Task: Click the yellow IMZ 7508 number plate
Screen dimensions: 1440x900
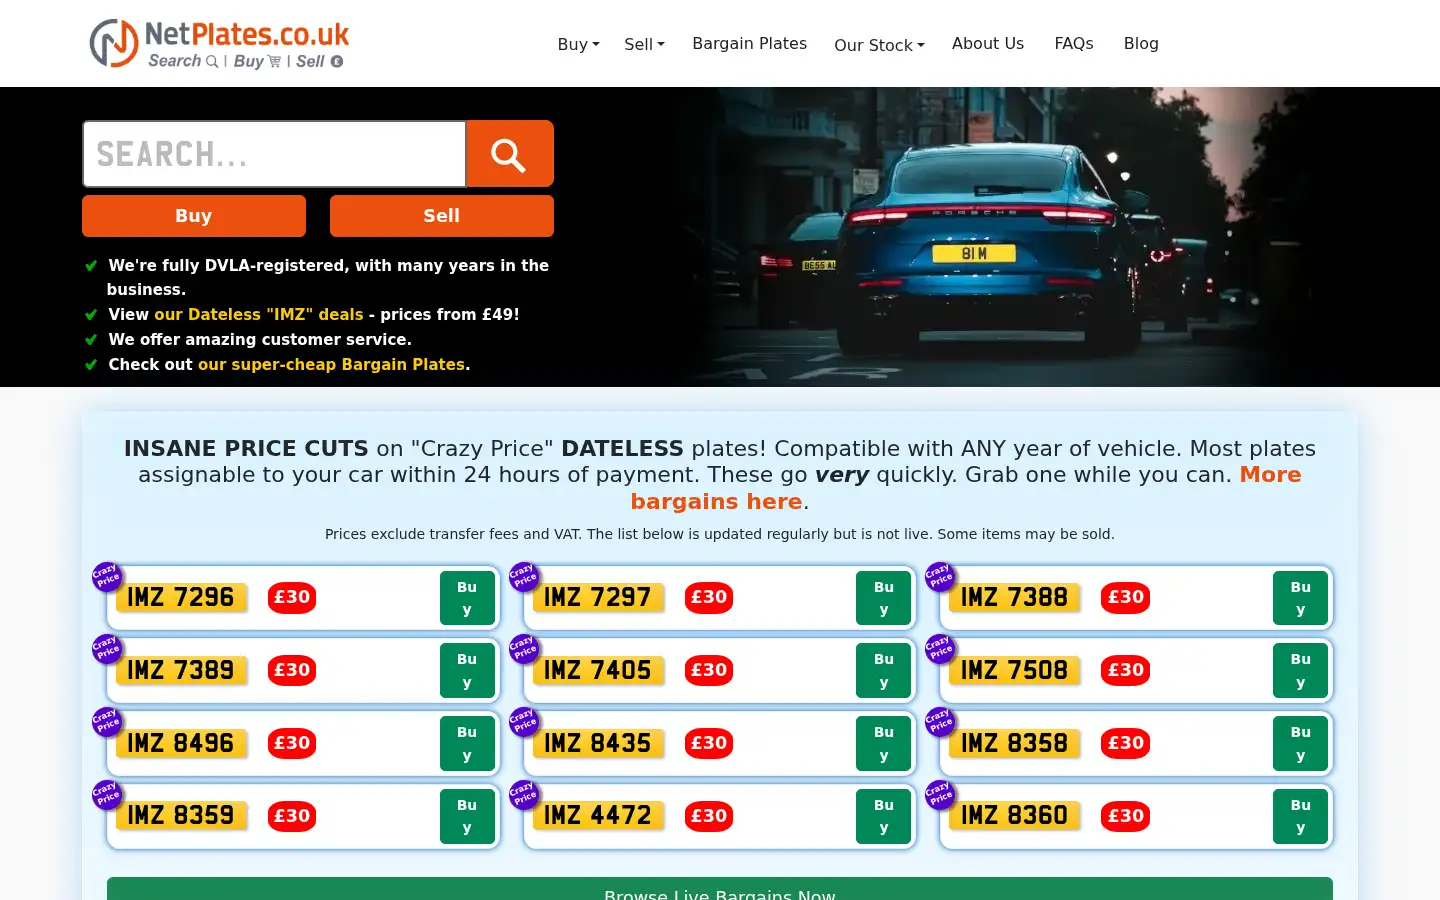Action: click(x=1014, y=670)
